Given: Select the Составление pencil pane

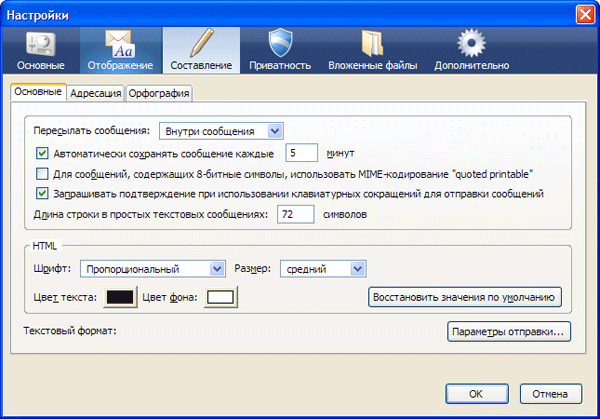Looking at the screenshot, I should click(x=201, y=51).
